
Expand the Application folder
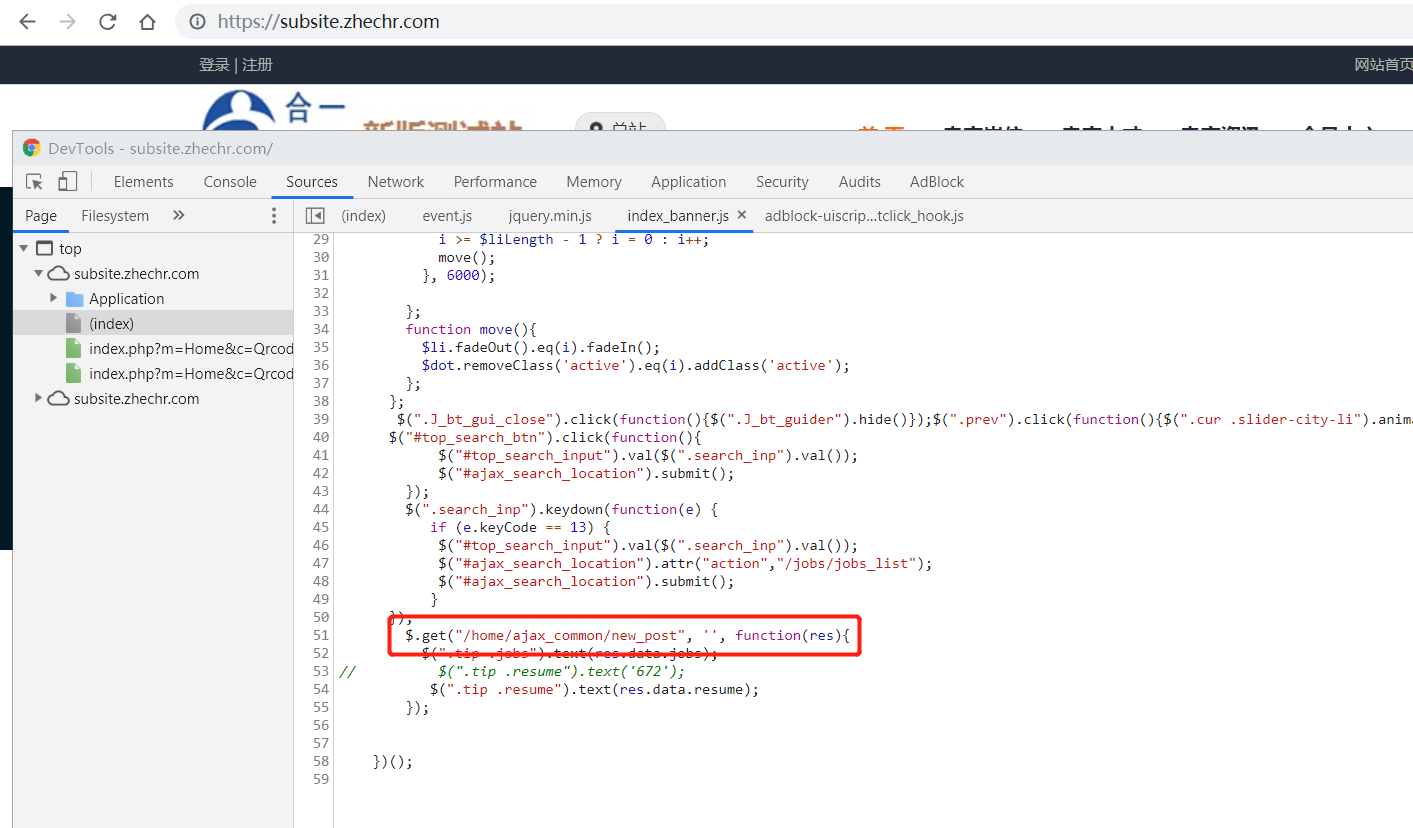click(x=55, y=299)
